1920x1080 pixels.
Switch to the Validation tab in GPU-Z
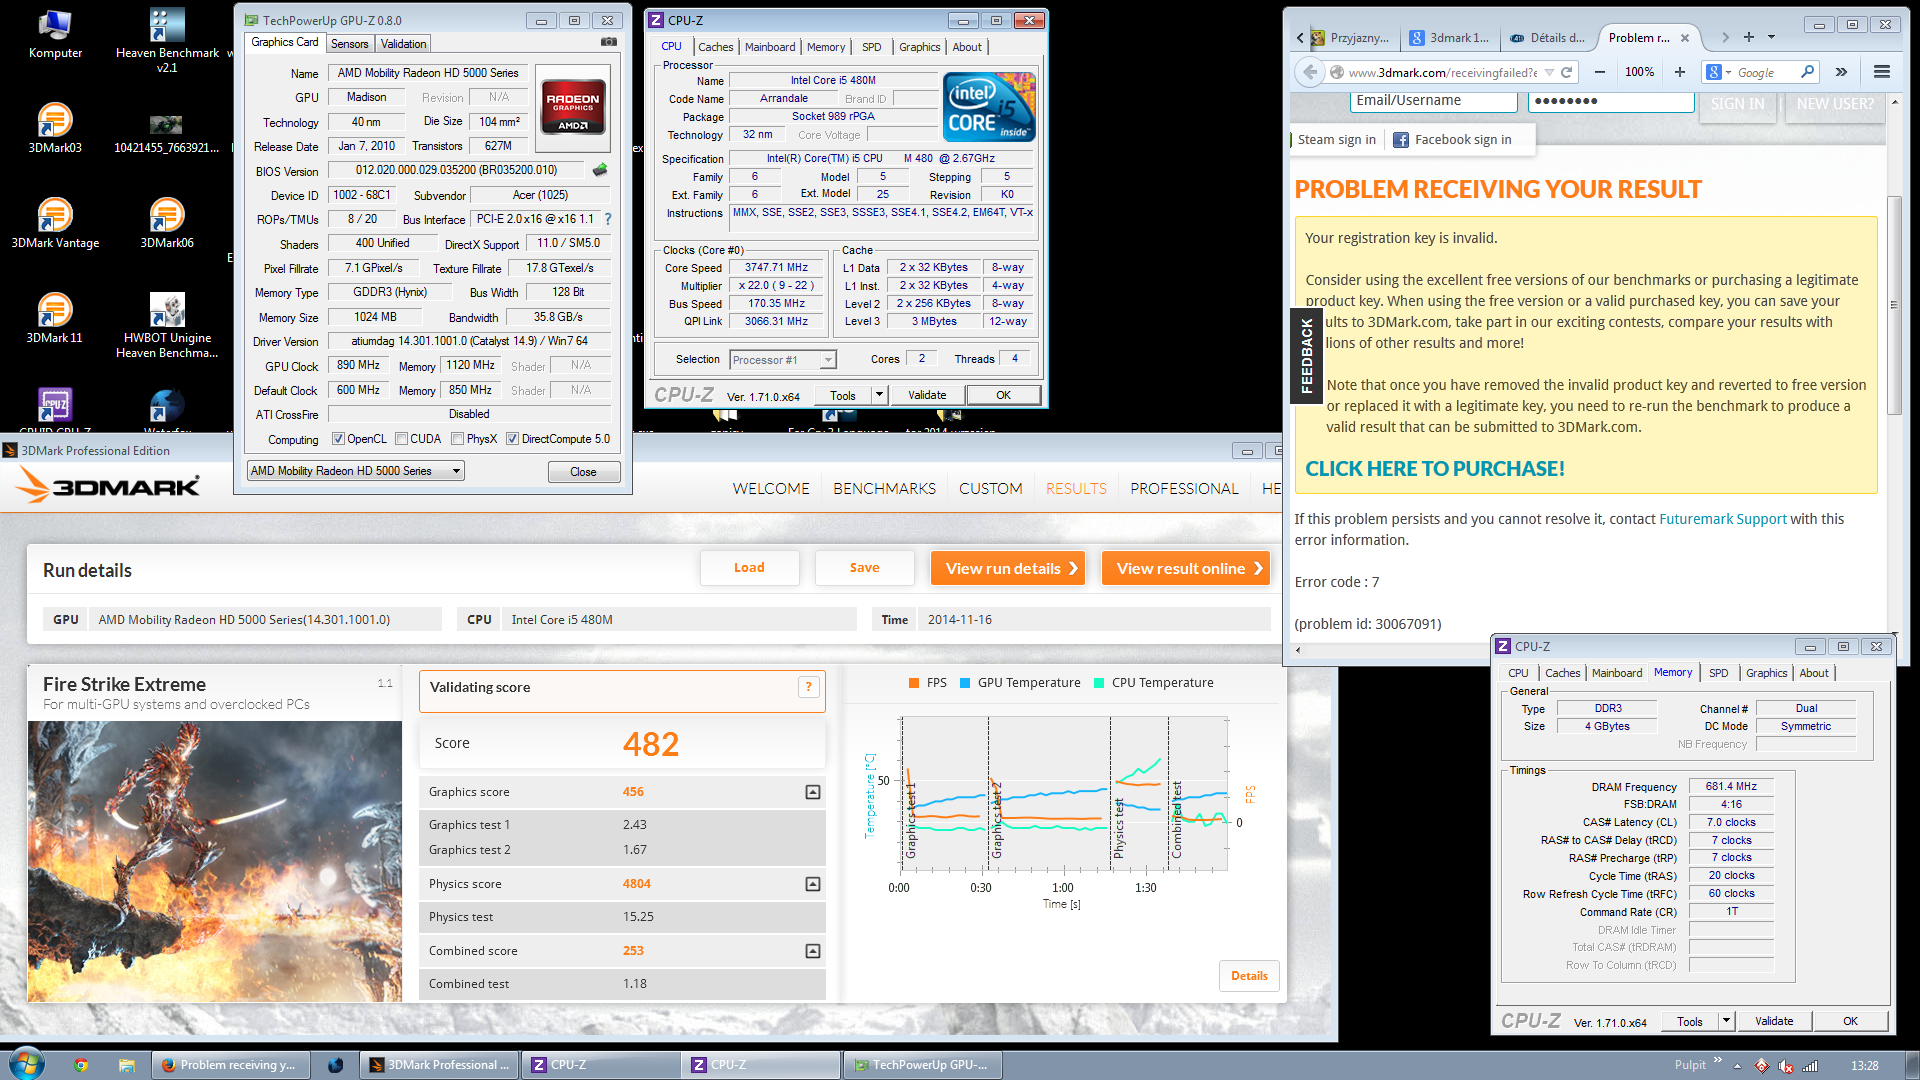403,44
